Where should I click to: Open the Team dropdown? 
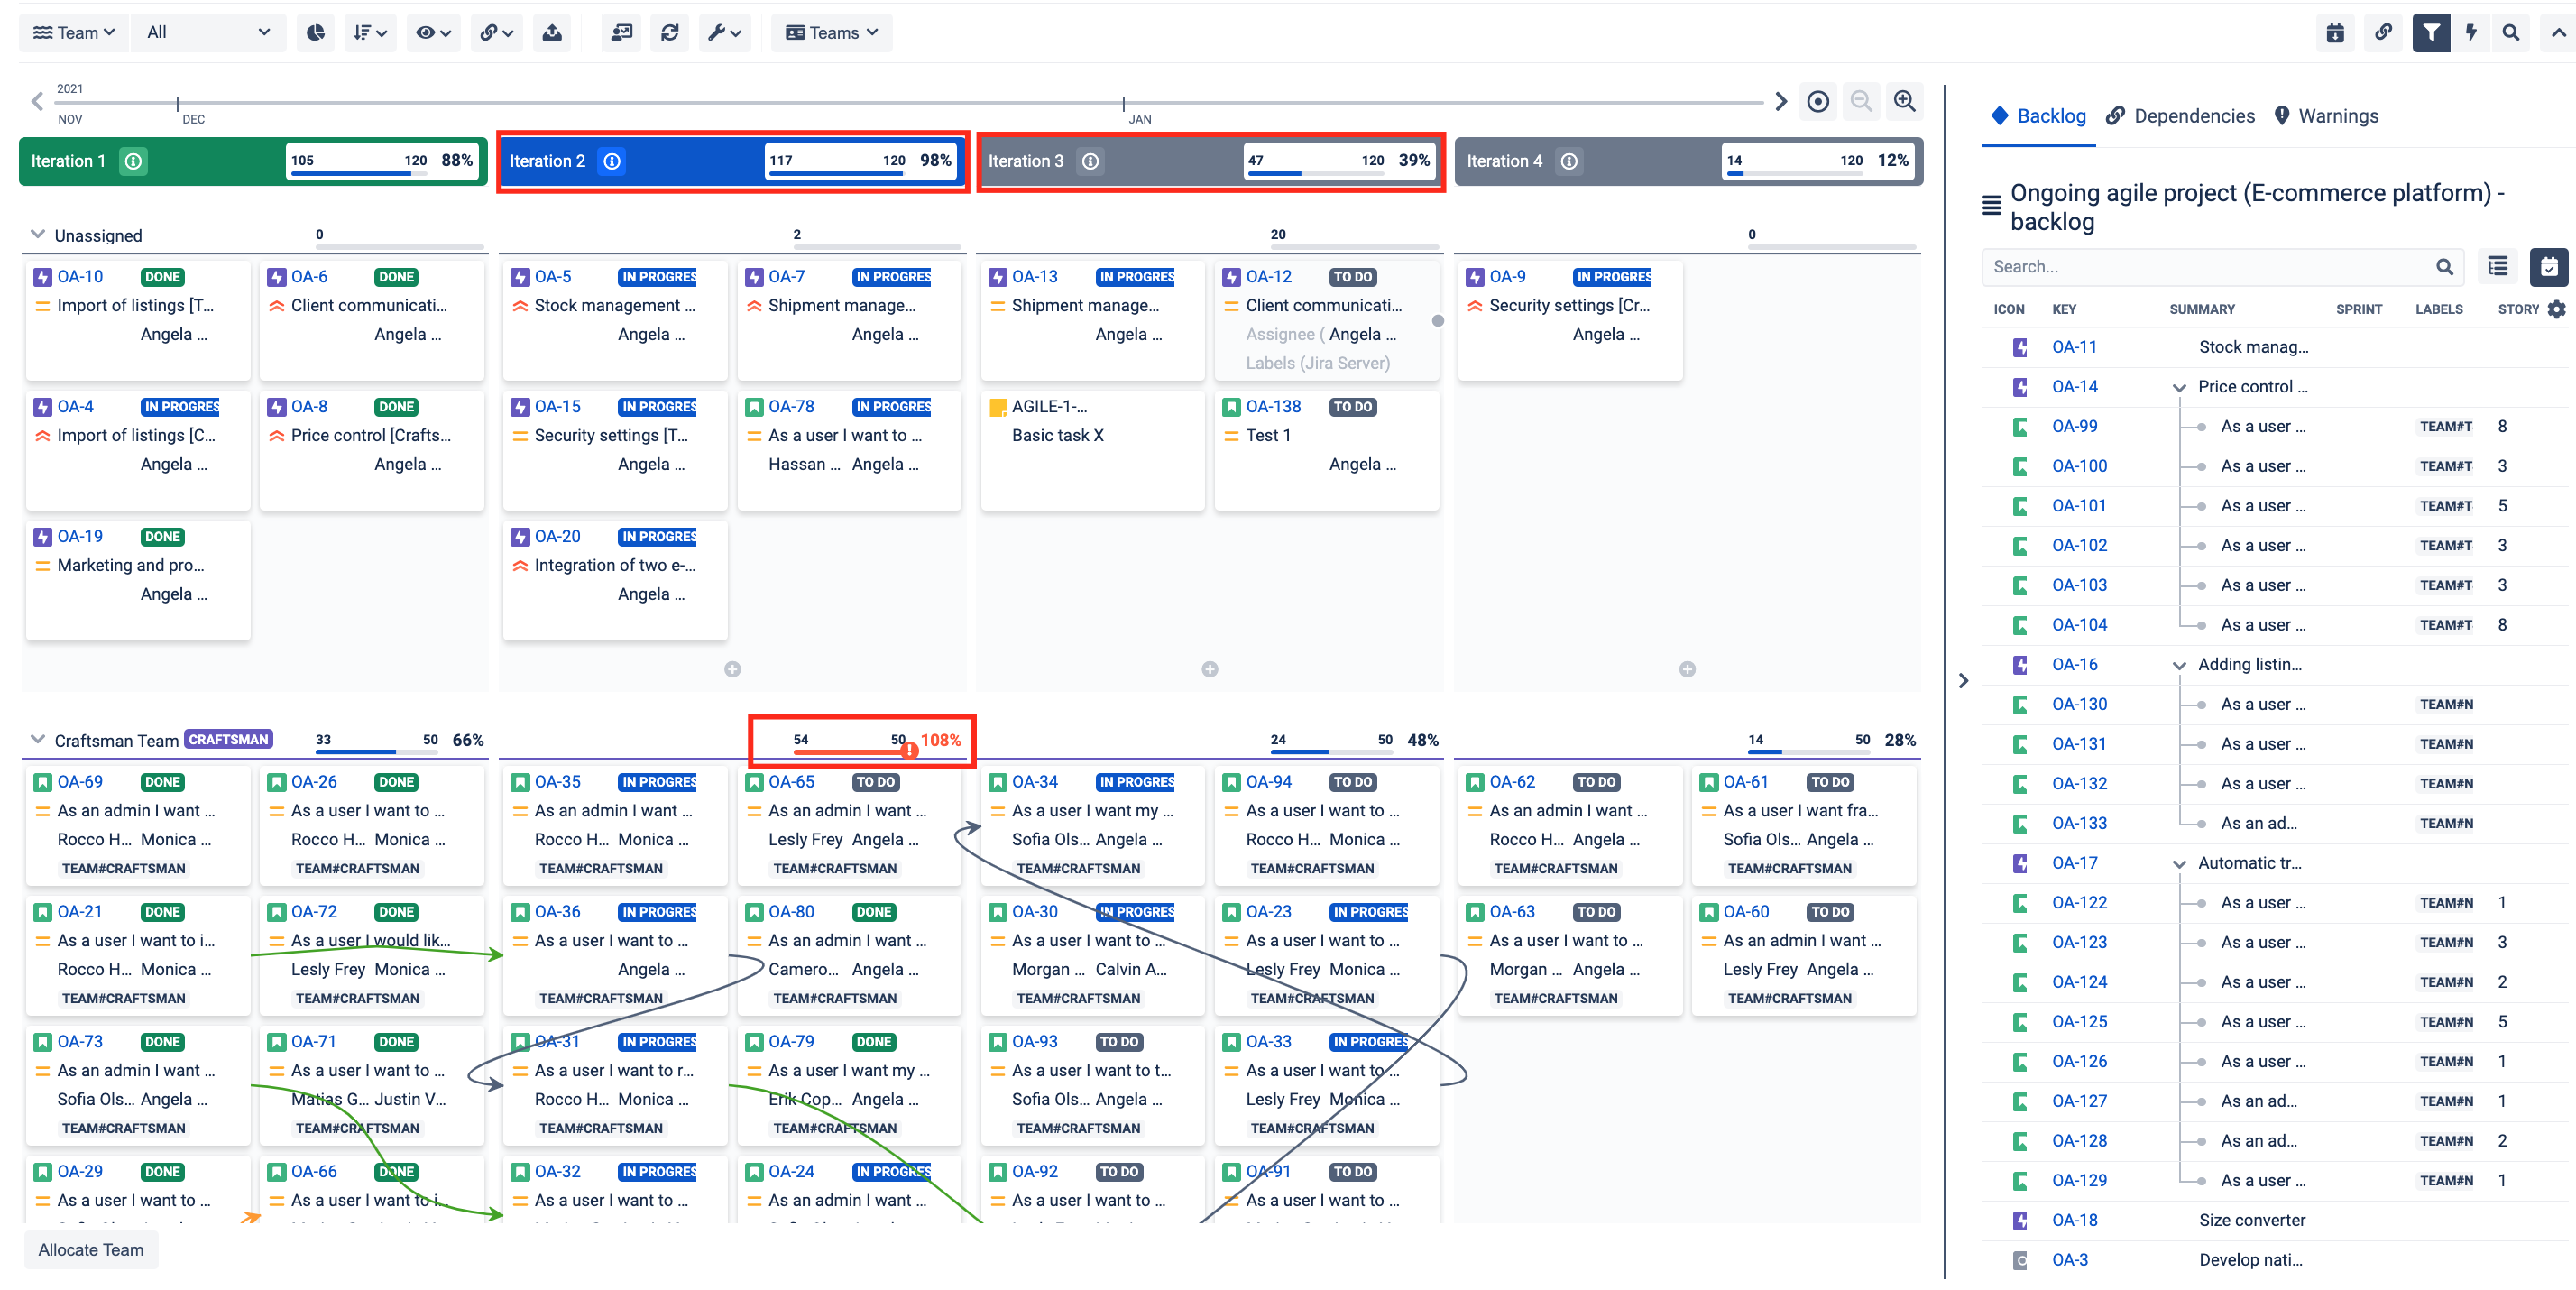pos(74,32)
